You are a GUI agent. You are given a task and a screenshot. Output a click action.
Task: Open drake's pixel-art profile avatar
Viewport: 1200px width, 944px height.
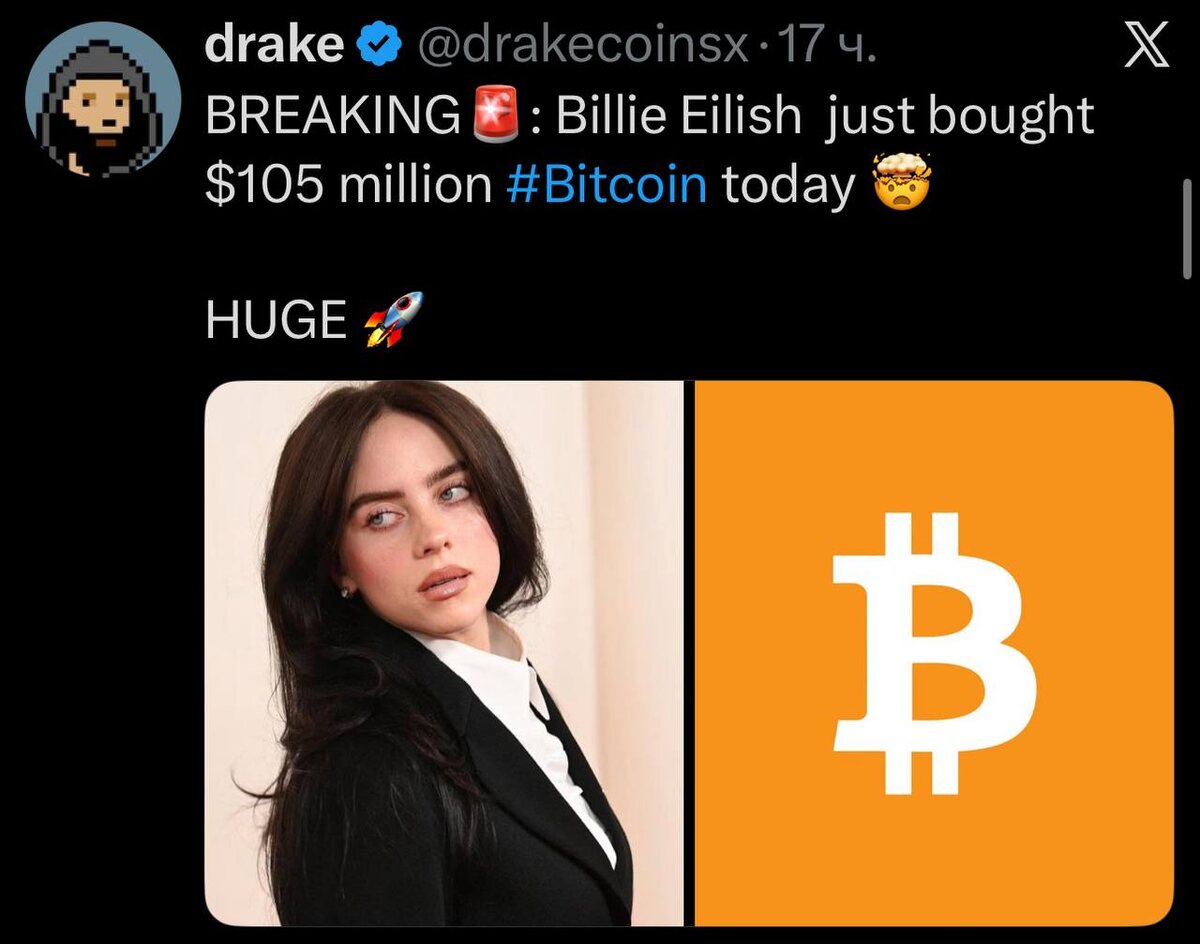point(103,102)
